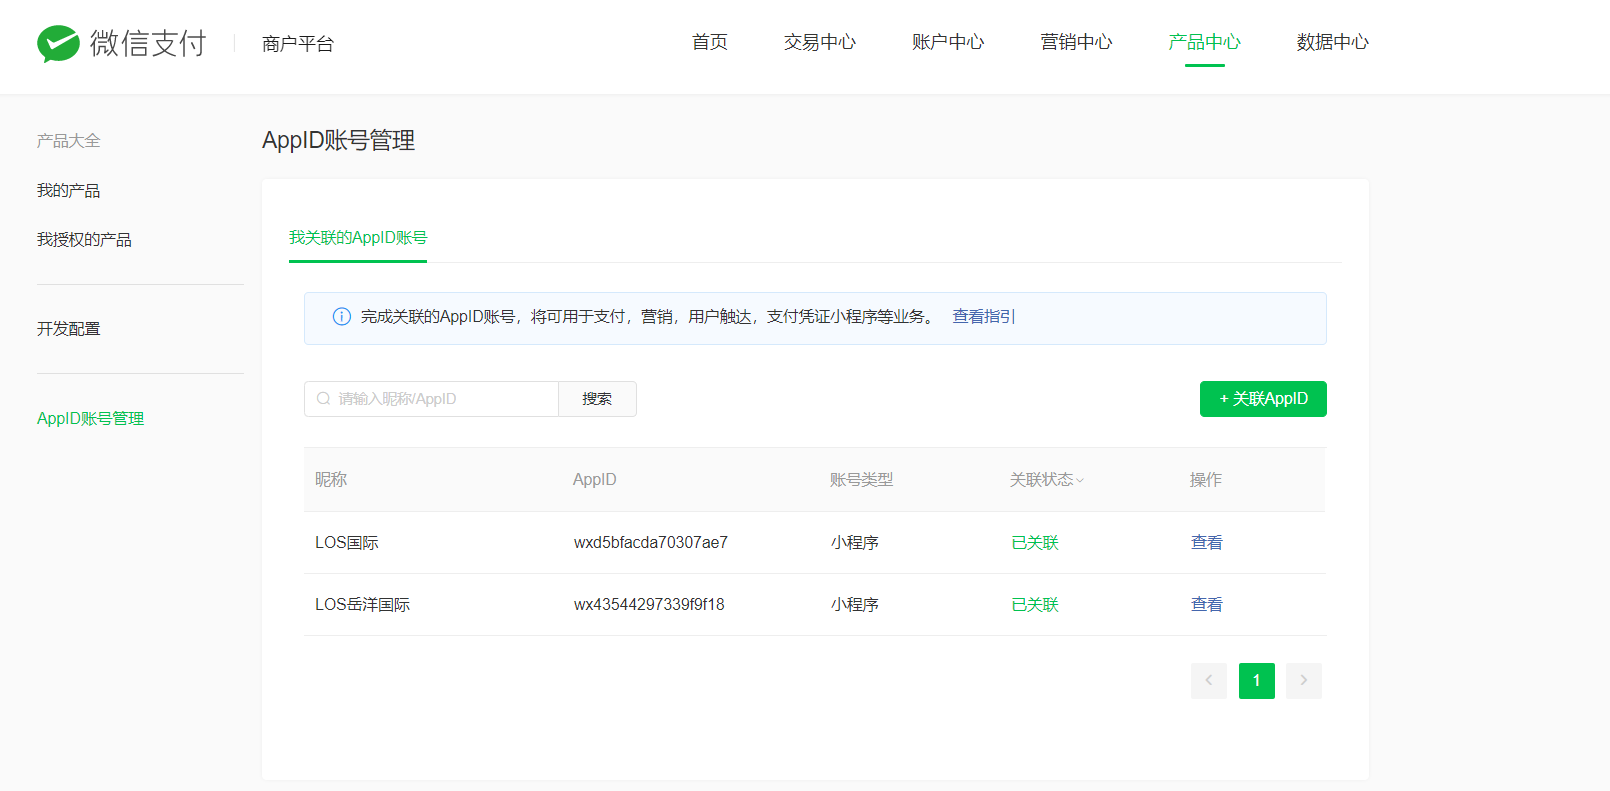The image size is (1610, 791).
Task: Open 我授权的产品 in the sidebar
Action: [85, 240]
